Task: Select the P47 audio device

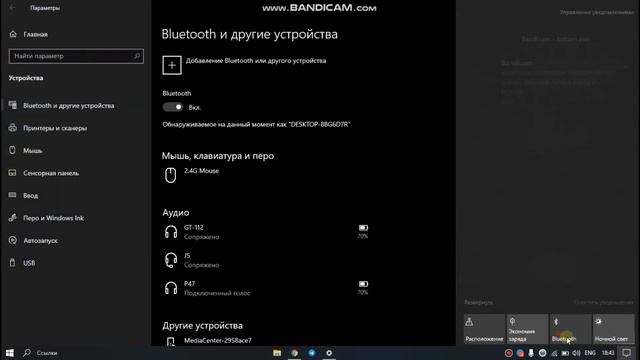Action: pos(265,288)
